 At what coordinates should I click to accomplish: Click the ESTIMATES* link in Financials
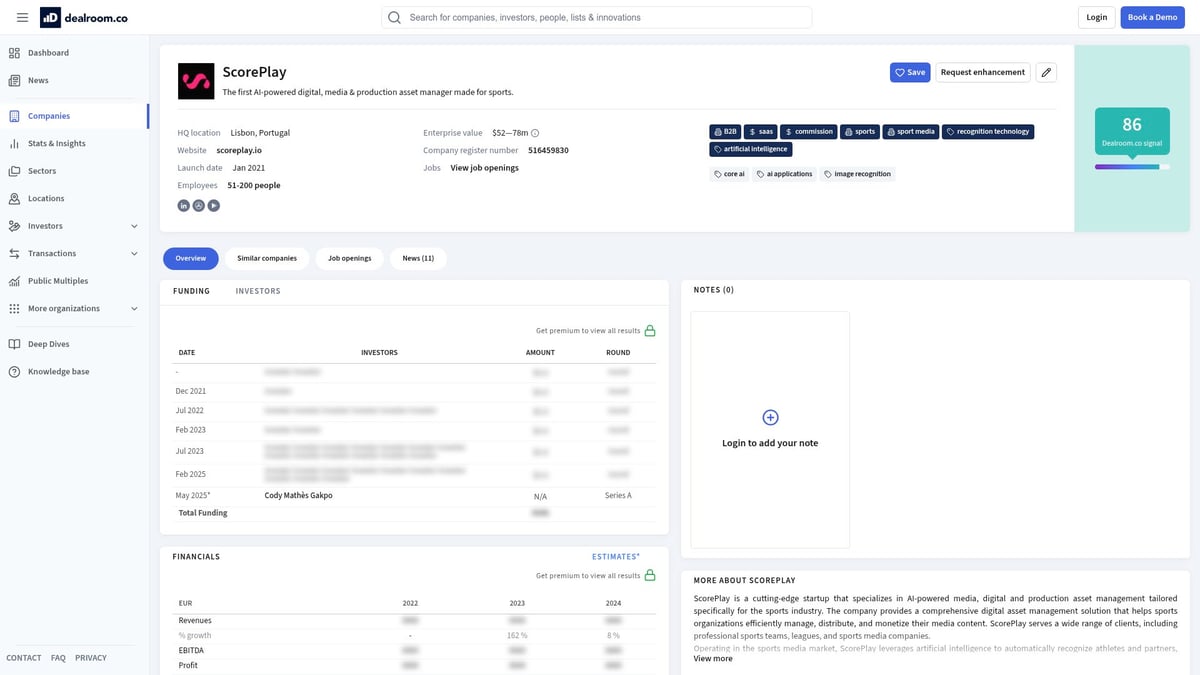click(616, 556)
